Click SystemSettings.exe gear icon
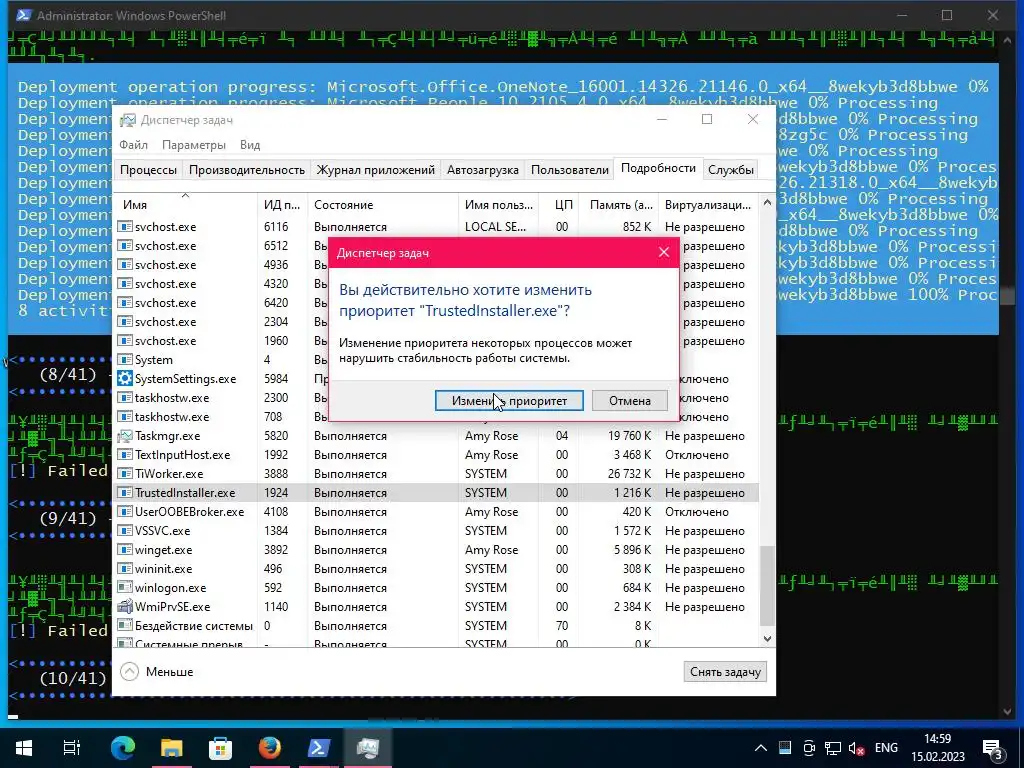The height and width of the screenshot is (768, 1024). click(x=125, y=378)
